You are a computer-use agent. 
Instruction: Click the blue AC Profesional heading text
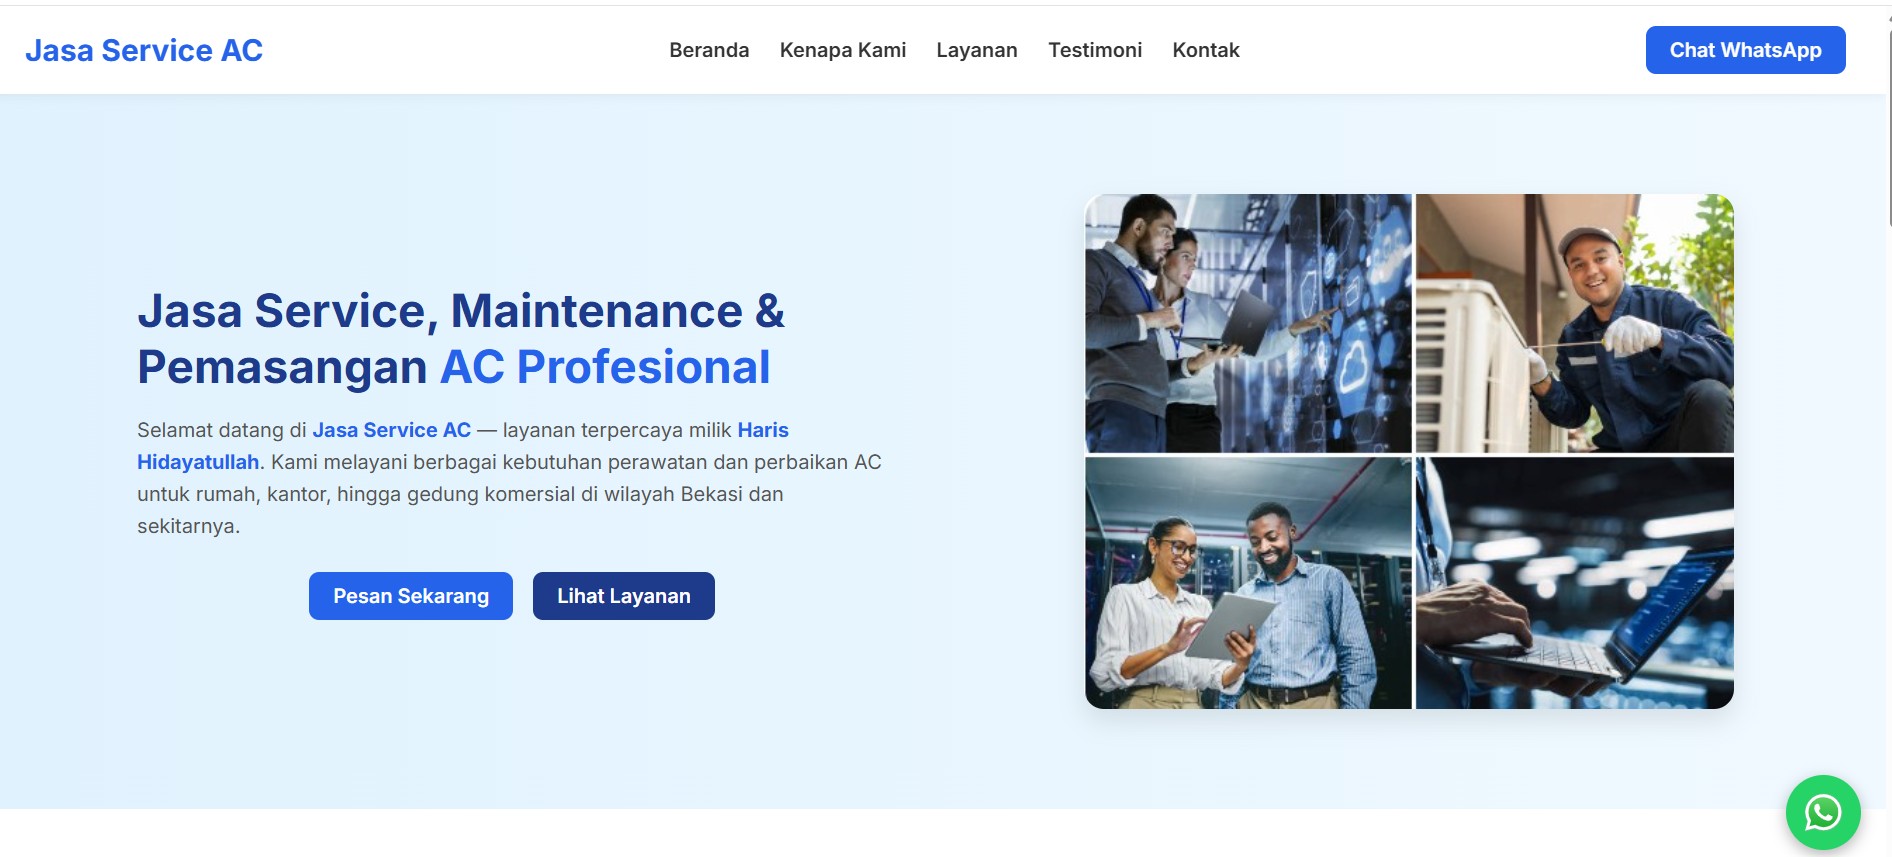605,367
